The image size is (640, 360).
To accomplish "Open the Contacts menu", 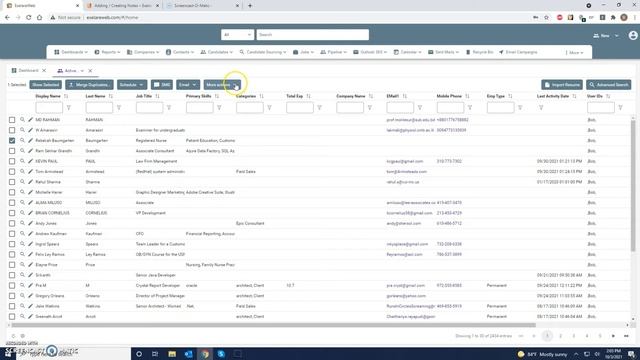I will pyautogui.click(x=180, y=52).
